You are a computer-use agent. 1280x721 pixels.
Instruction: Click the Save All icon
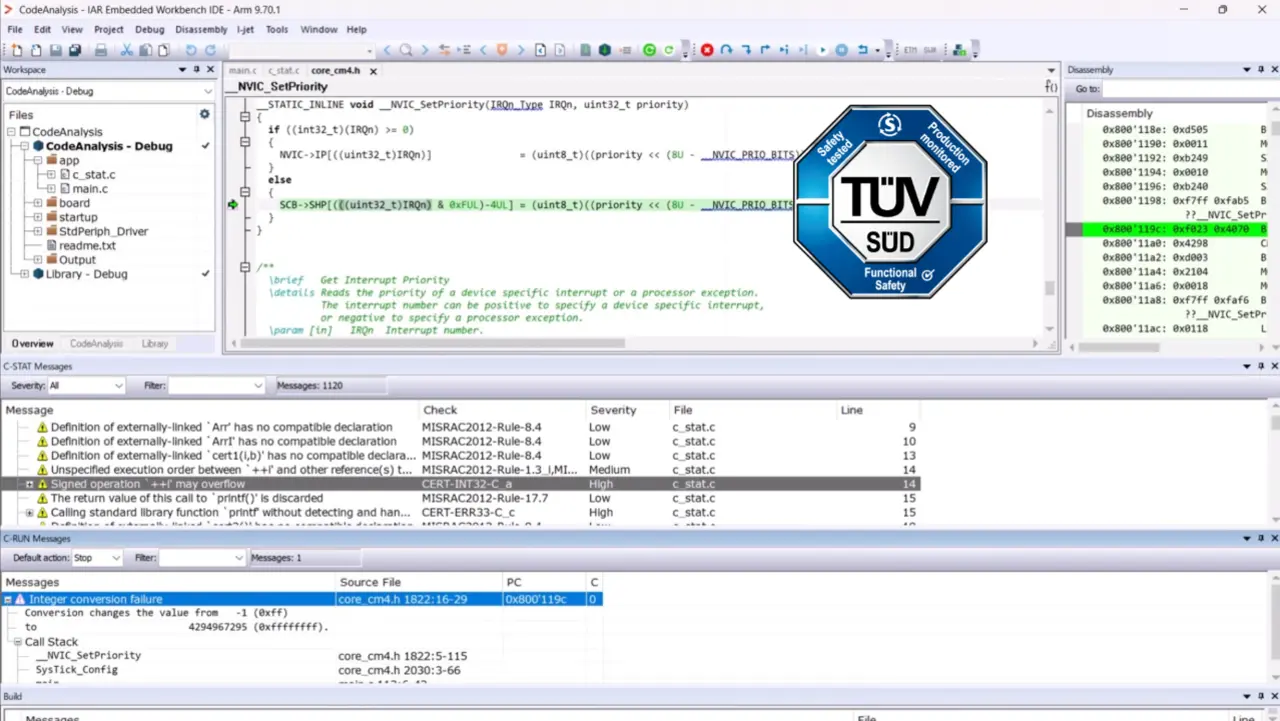tap(75, 50)
